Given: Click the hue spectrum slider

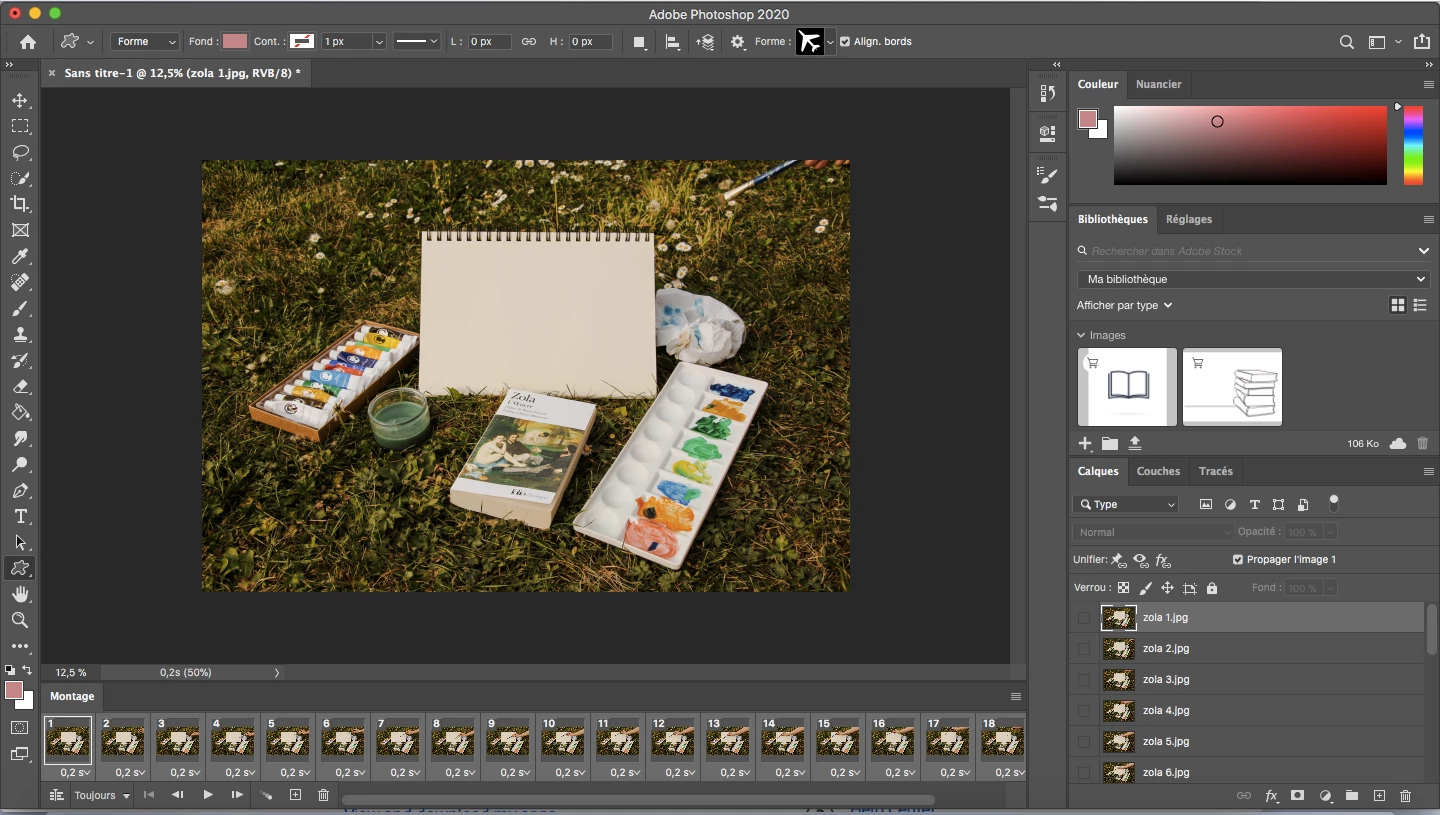Looking at the screenshot, I should pos(1413,145).
